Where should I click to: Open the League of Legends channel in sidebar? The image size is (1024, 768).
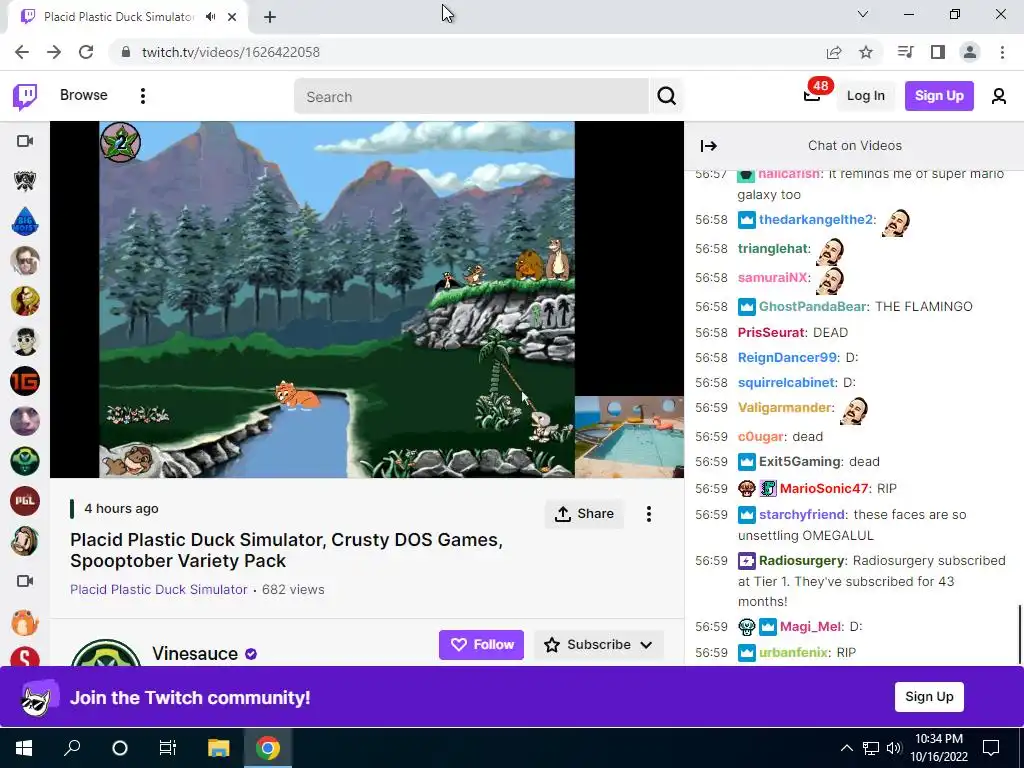point(25,181)
